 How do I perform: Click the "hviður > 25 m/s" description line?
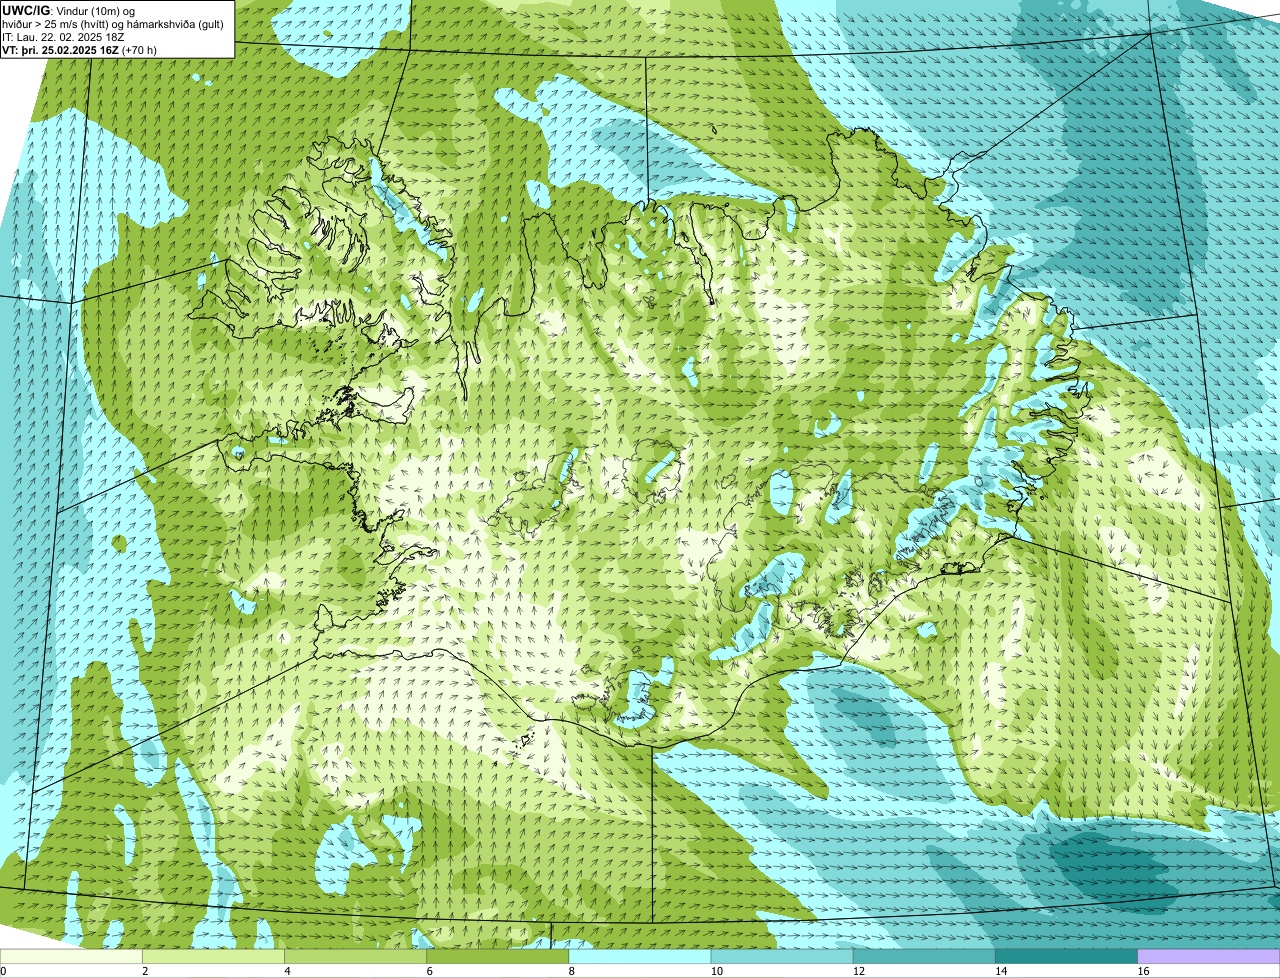(x=113, y=23)
